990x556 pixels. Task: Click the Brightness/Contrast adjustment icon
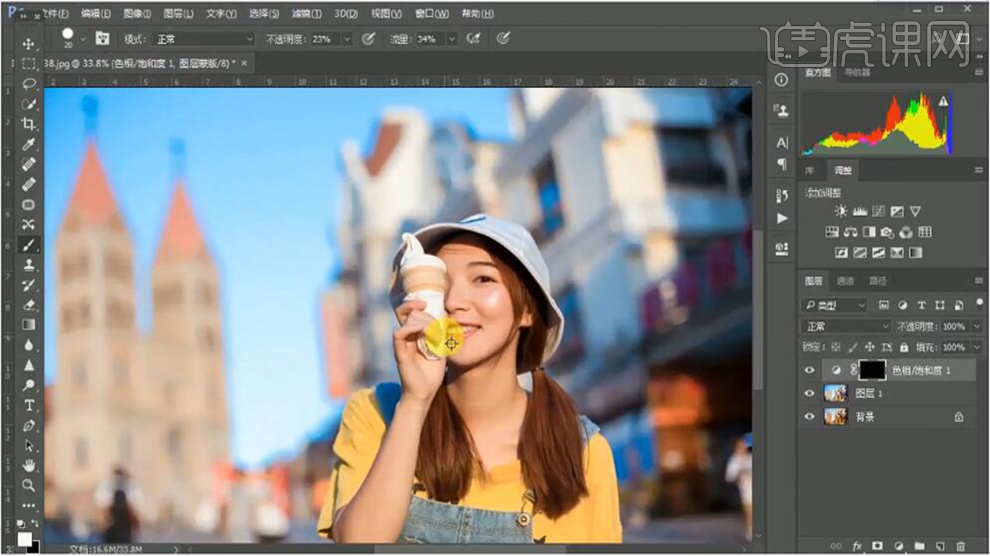841,211
